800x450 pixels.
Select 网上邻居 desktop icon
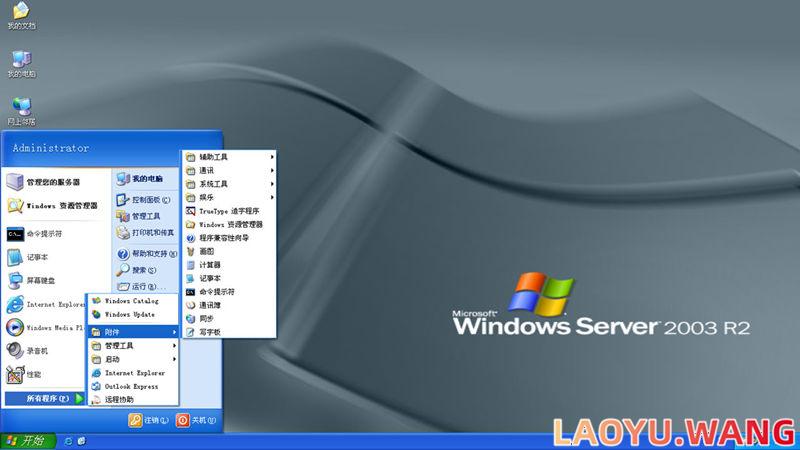21,112
